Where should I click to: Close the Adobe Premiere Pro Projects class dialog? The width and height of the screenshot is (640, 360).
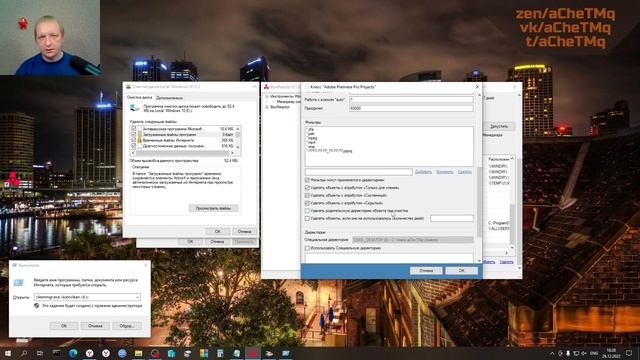click(x=477, y=87)
